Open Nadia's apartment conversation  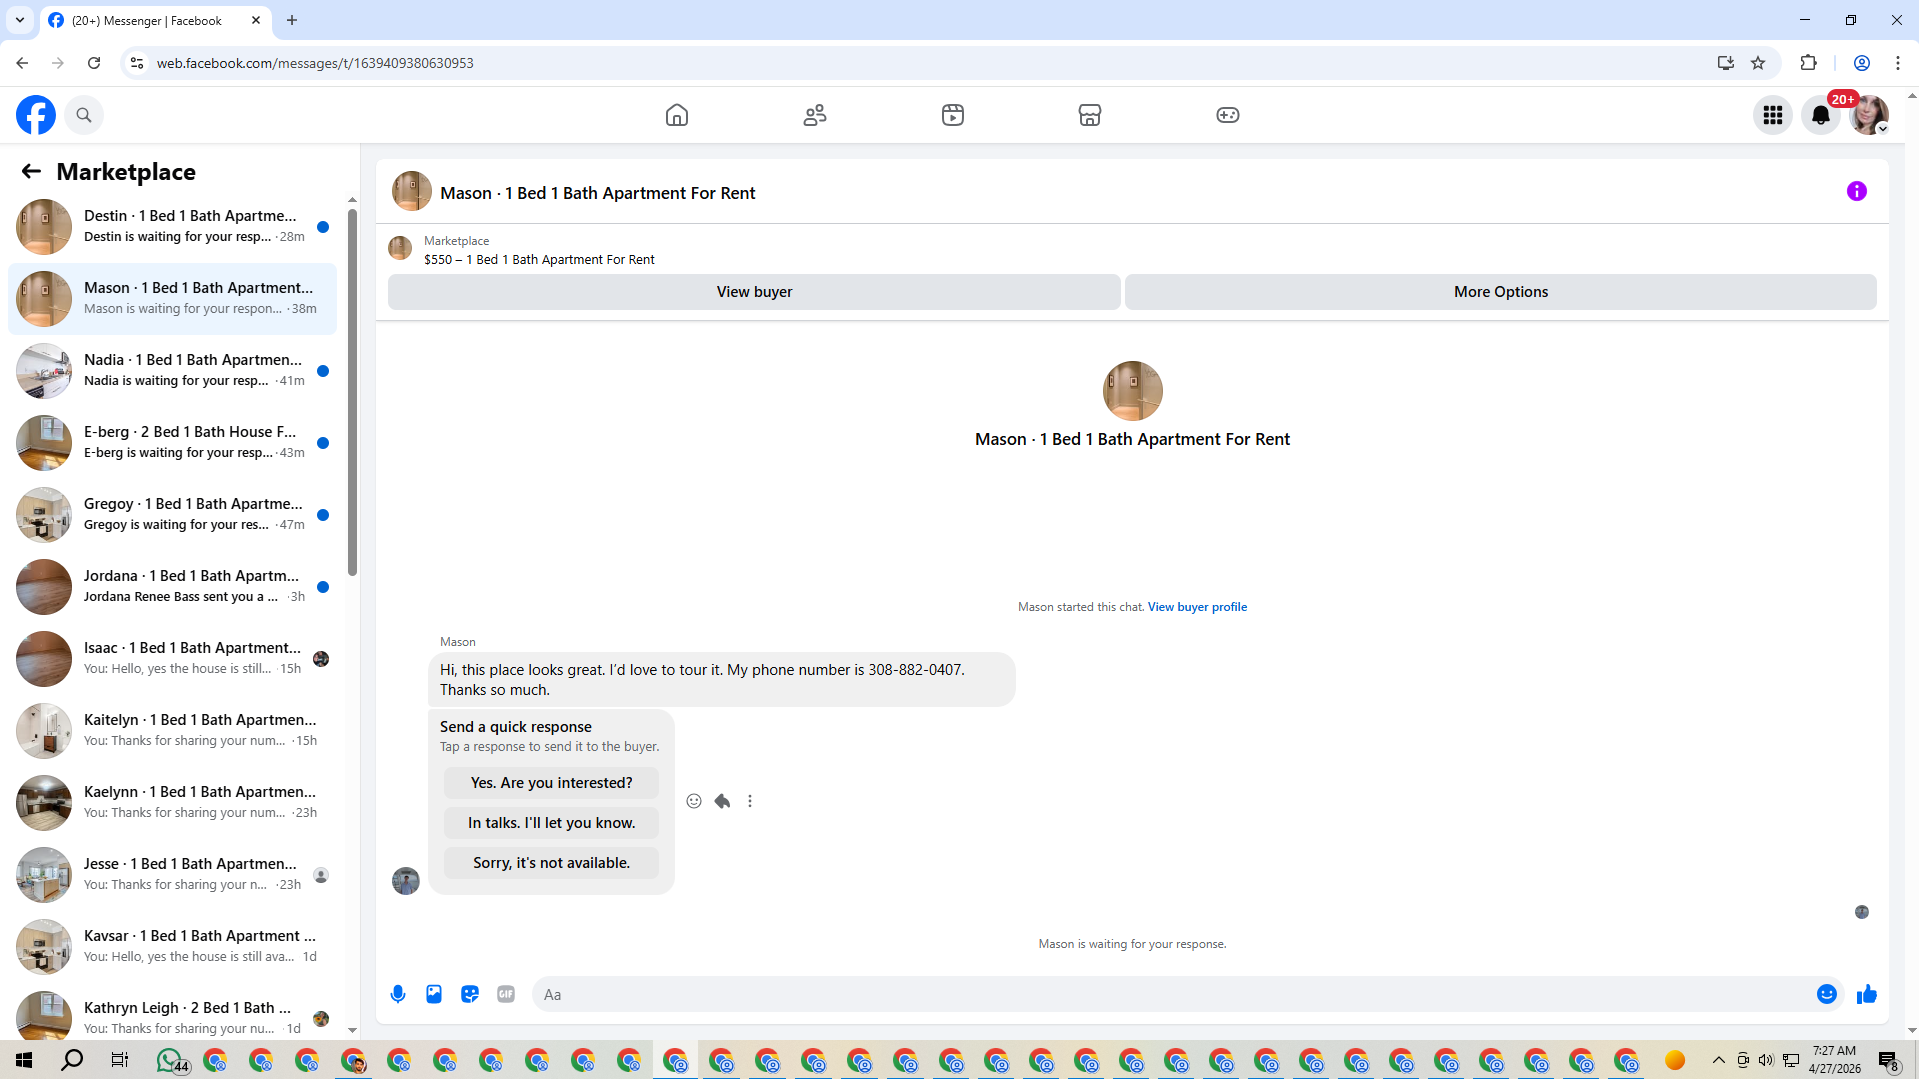coord(172,371)
